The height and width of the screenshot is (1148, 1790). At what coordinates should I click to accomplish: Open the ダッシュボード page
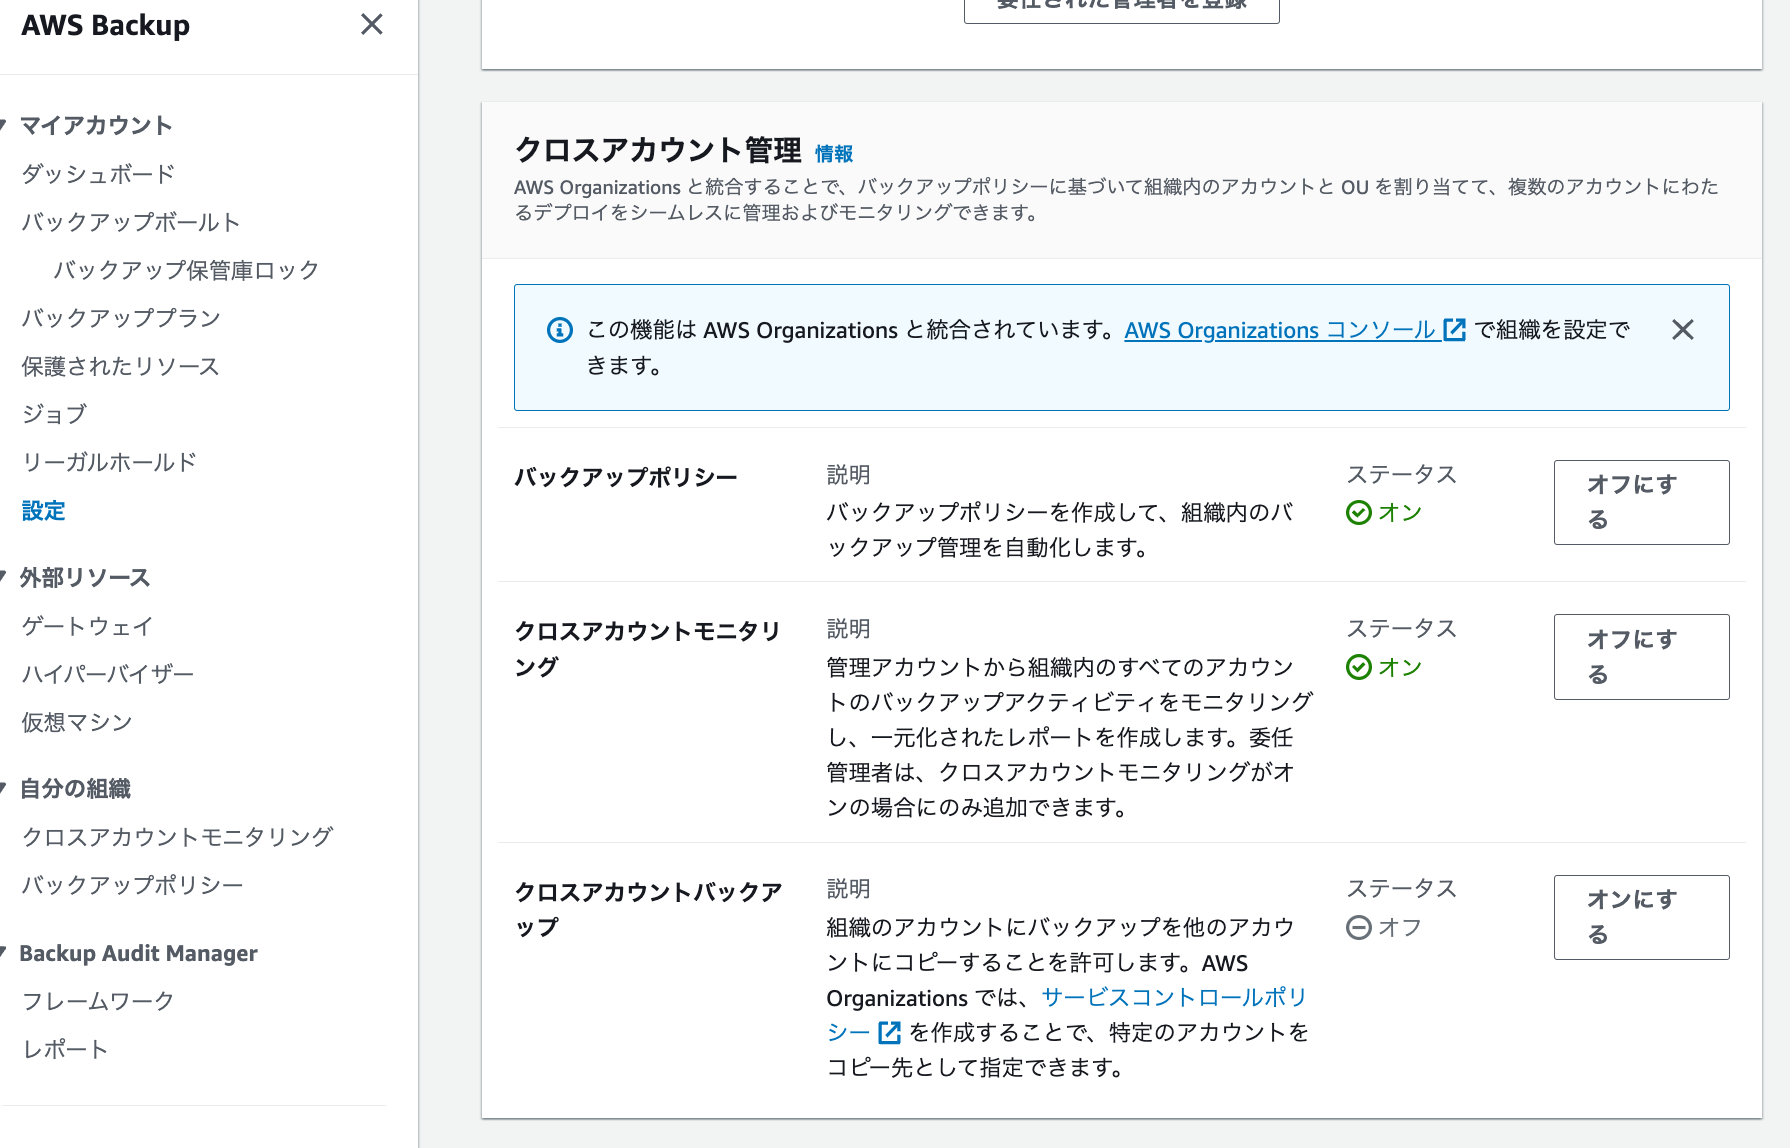96,173
